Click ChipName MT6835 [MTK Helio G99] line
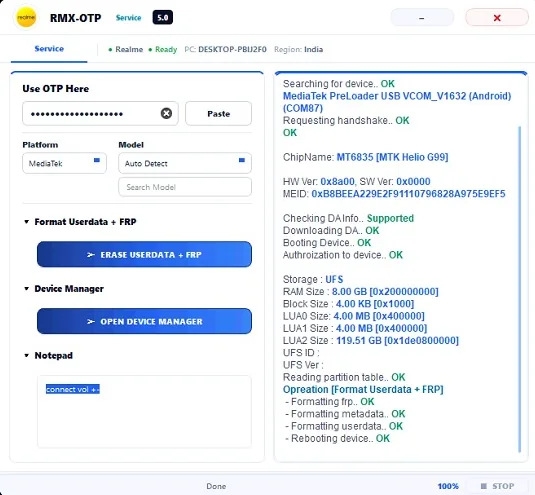This screenshot has width=535, height=495. [365, 157]
